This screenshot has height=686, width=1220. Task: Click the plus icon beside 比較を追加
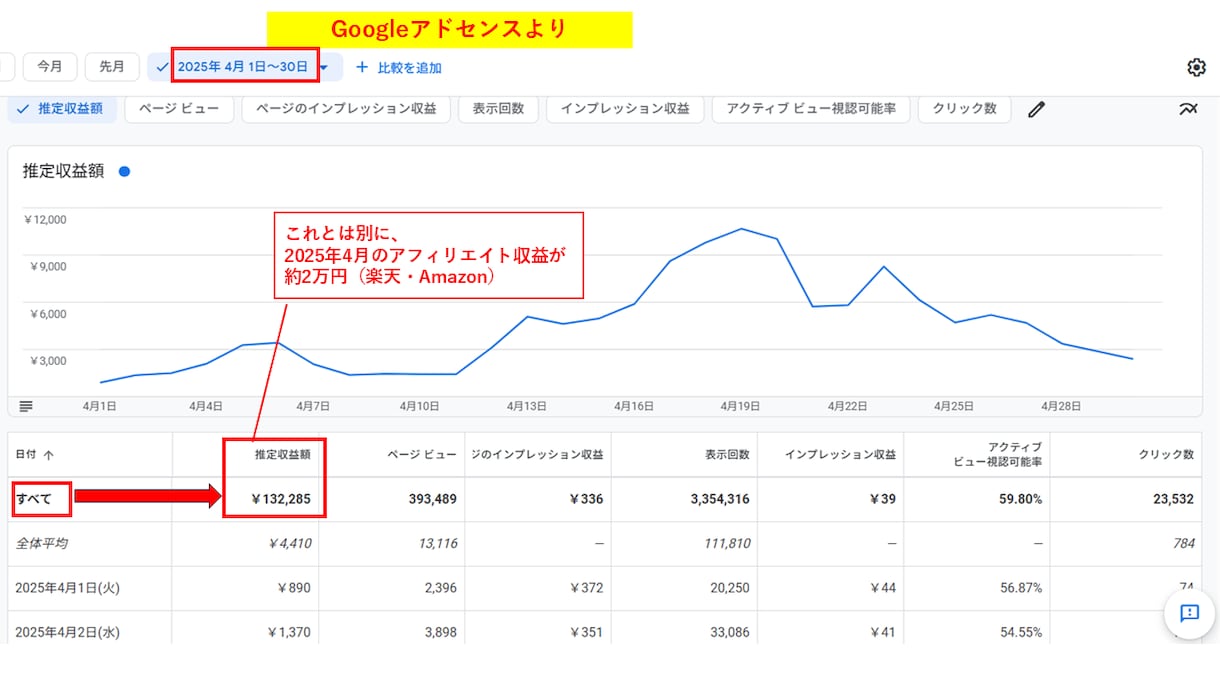[362, 67]
